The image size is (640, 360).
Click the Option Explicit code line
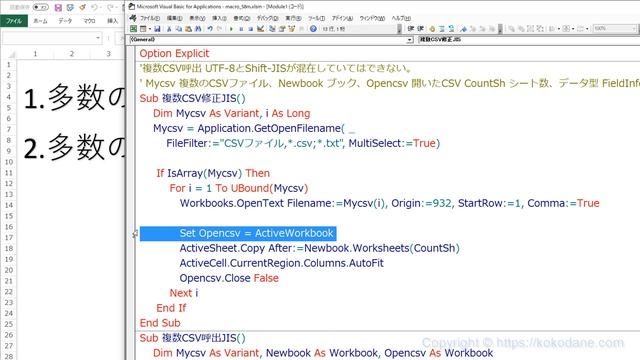click(174, 53)
